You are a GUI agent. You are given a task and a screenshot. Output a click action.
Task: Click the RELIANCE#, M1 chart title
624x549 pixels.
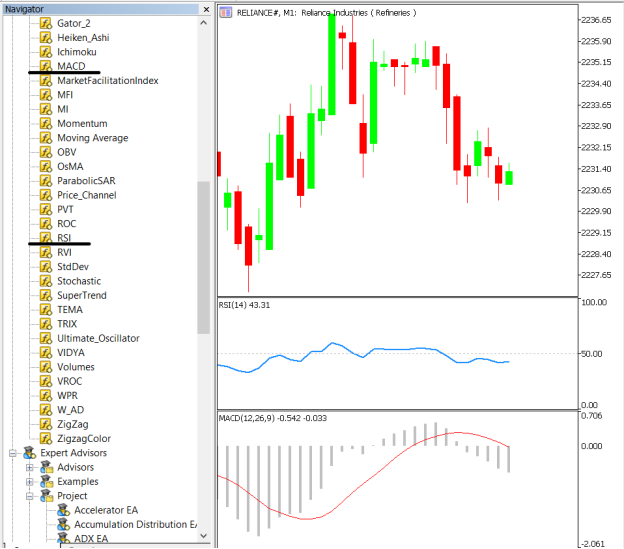click(326, 13)
